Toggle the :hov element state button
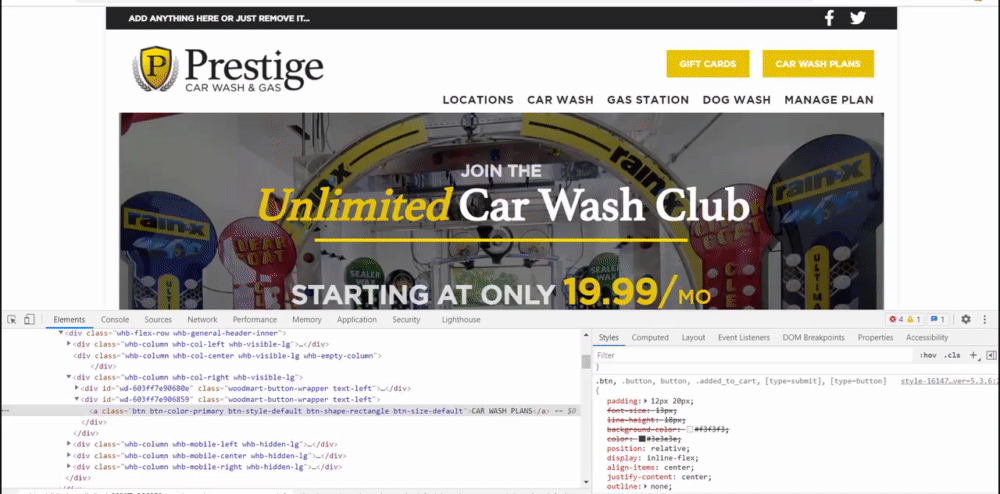The width and height of the screenshot is (1000, 494). tap(927, 355)
